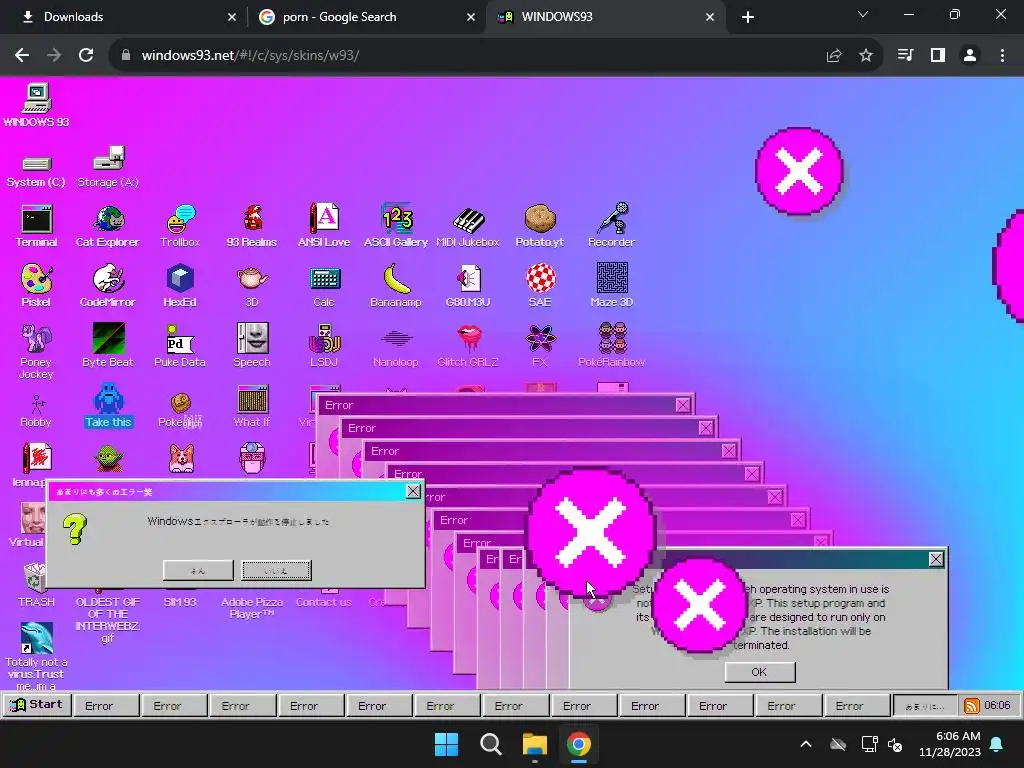
Task: Open Chrome media controls icon
Action: pyautogui.click(x=906, y=56)
